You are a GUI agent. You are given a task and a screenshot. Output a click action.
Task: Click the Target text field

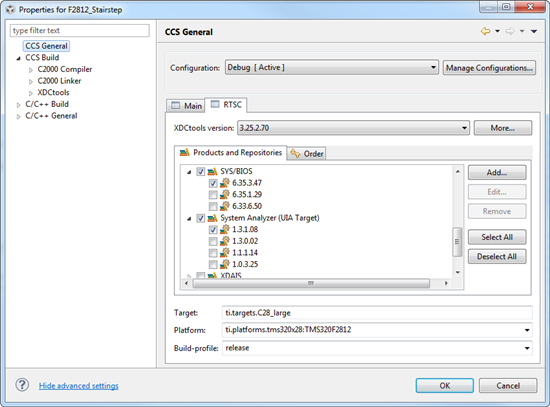pos(377,313)
